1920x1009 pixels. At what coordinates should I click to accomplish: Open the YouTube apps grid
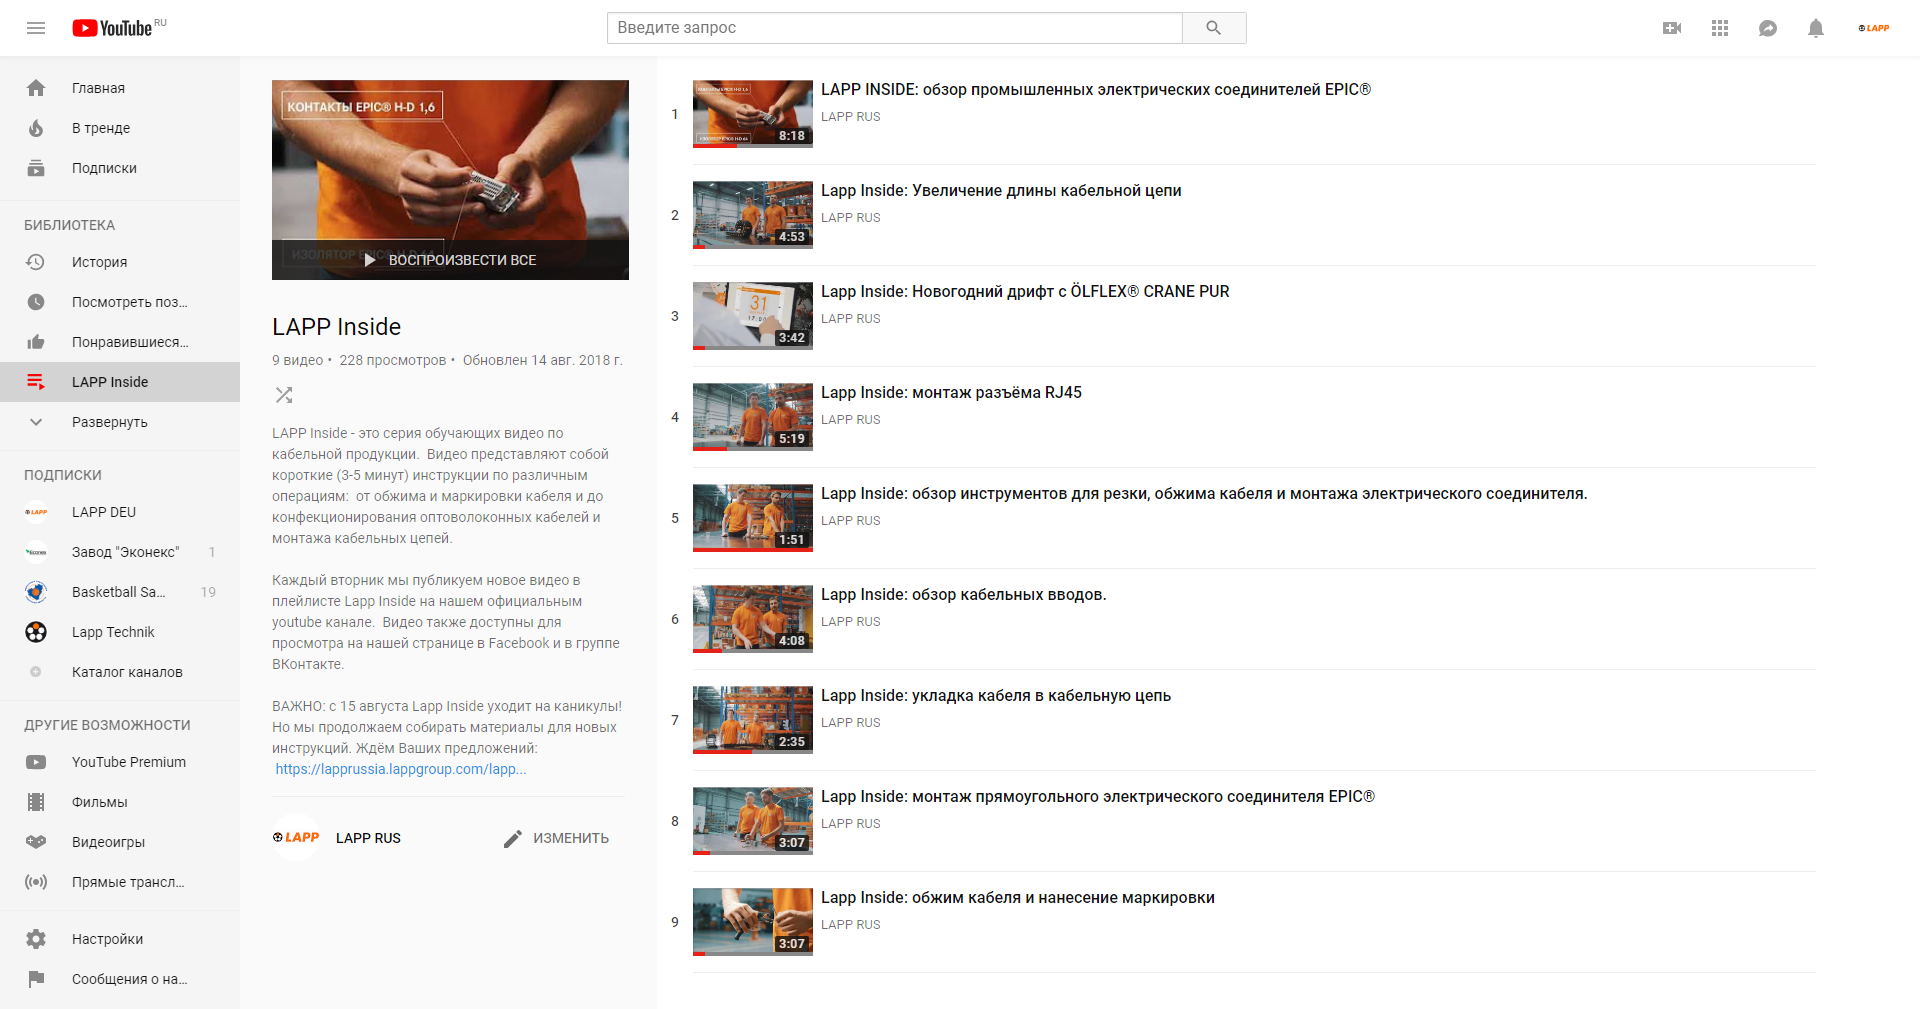tap(1720, 28)
